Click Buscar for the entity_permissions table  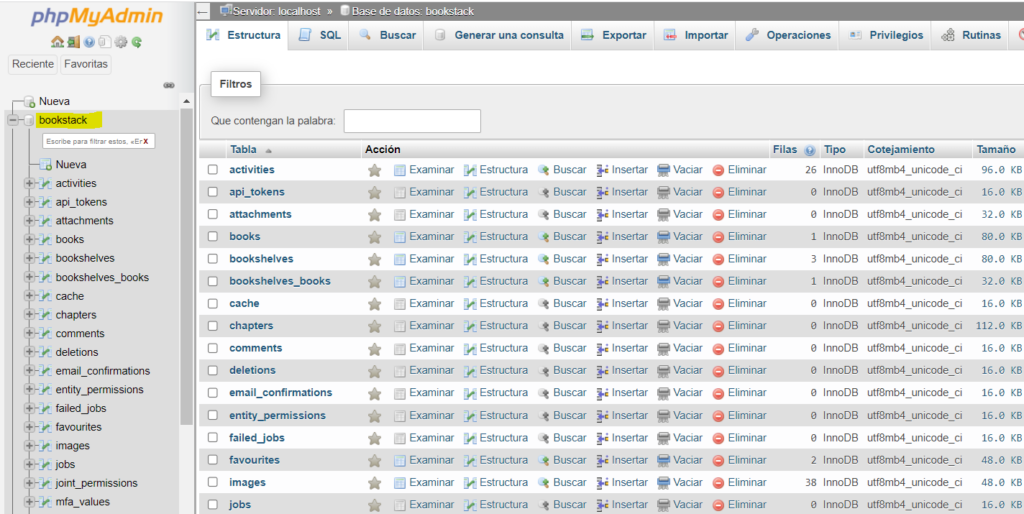(x=562, y=415)
